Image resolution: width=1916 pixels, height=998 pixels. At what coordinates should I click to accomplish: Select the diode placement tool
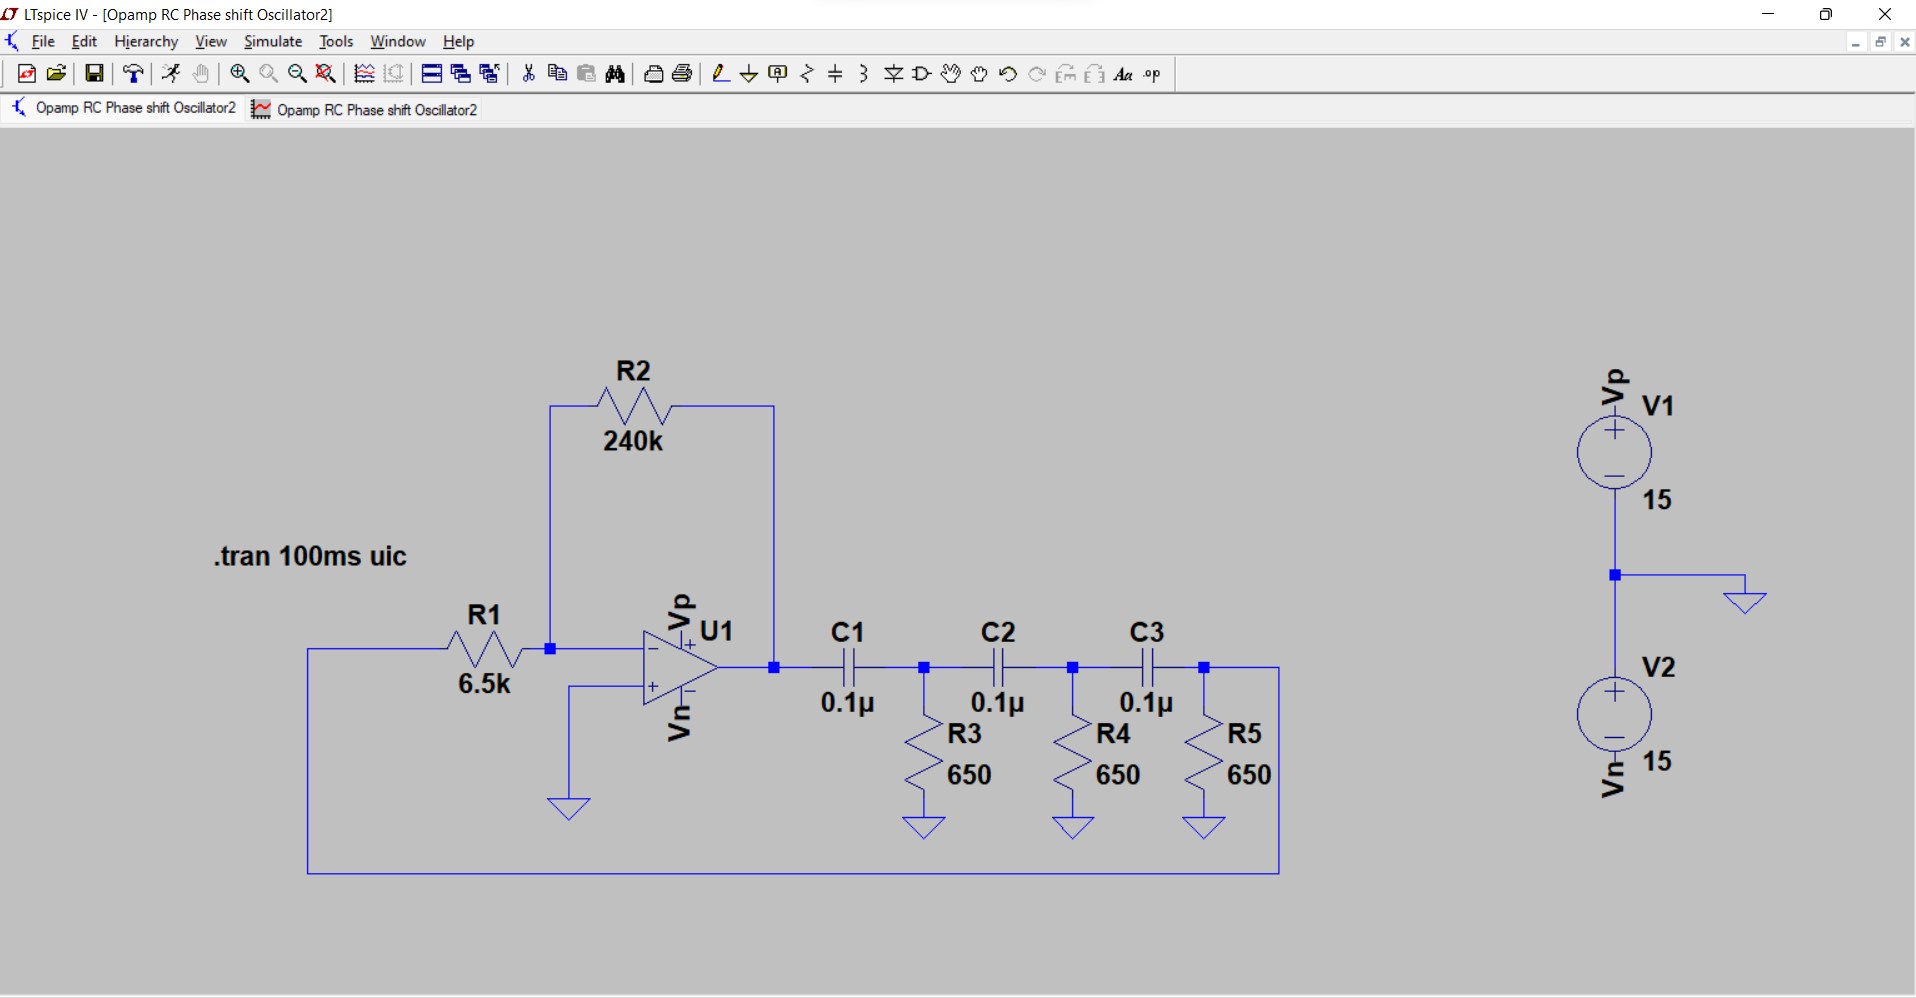click(x=893, y=73)
